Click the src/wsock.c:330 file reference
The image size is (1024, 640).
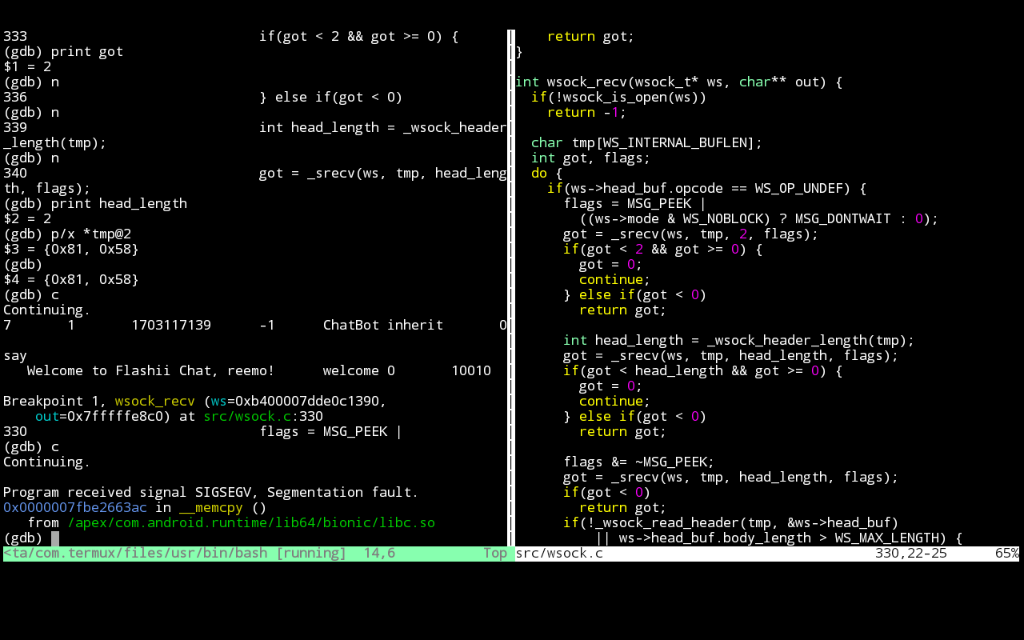pyautogui.click(x=263, y=417)
